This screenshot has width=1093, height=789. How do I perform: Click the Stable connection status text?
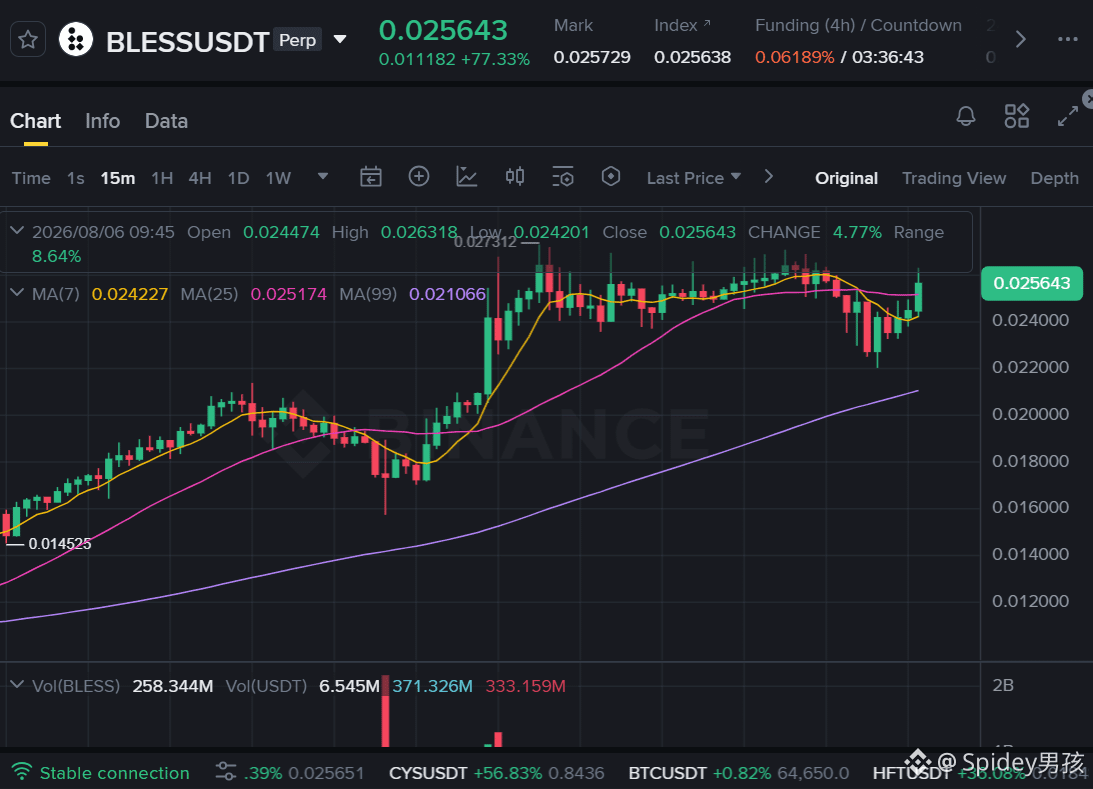click(x=114, y=773)
